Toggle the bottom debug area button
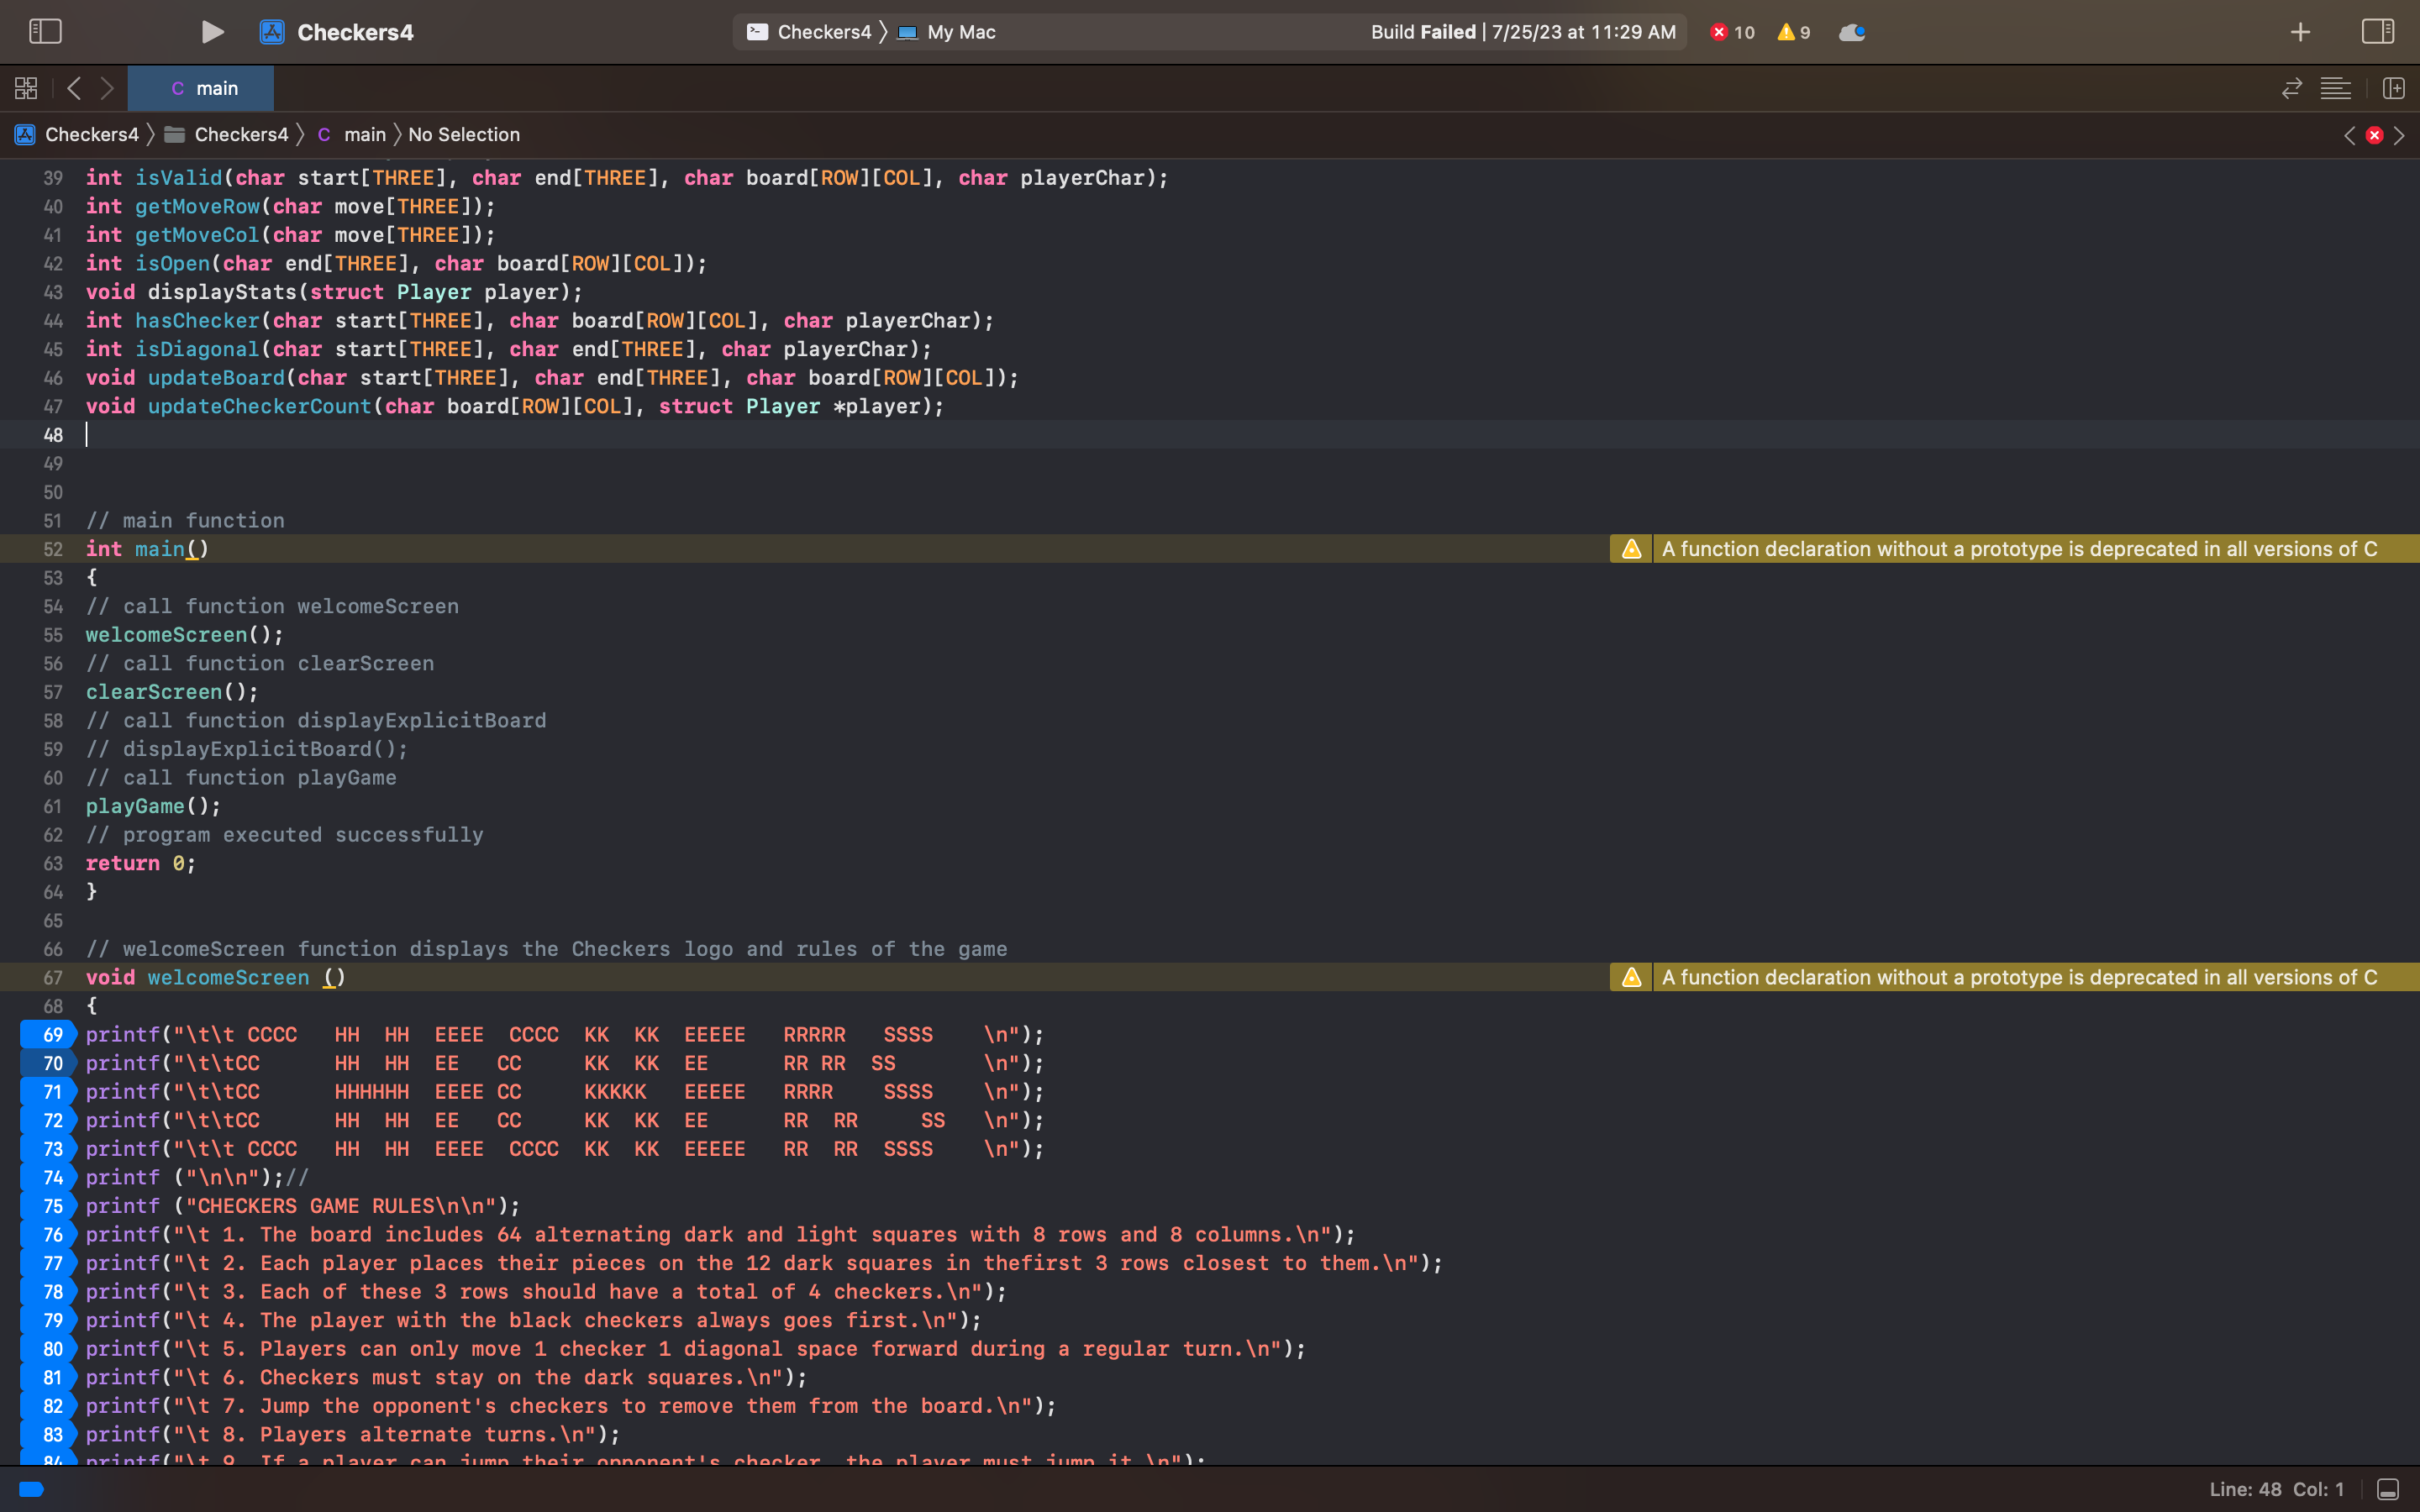 [2387, 1489]
